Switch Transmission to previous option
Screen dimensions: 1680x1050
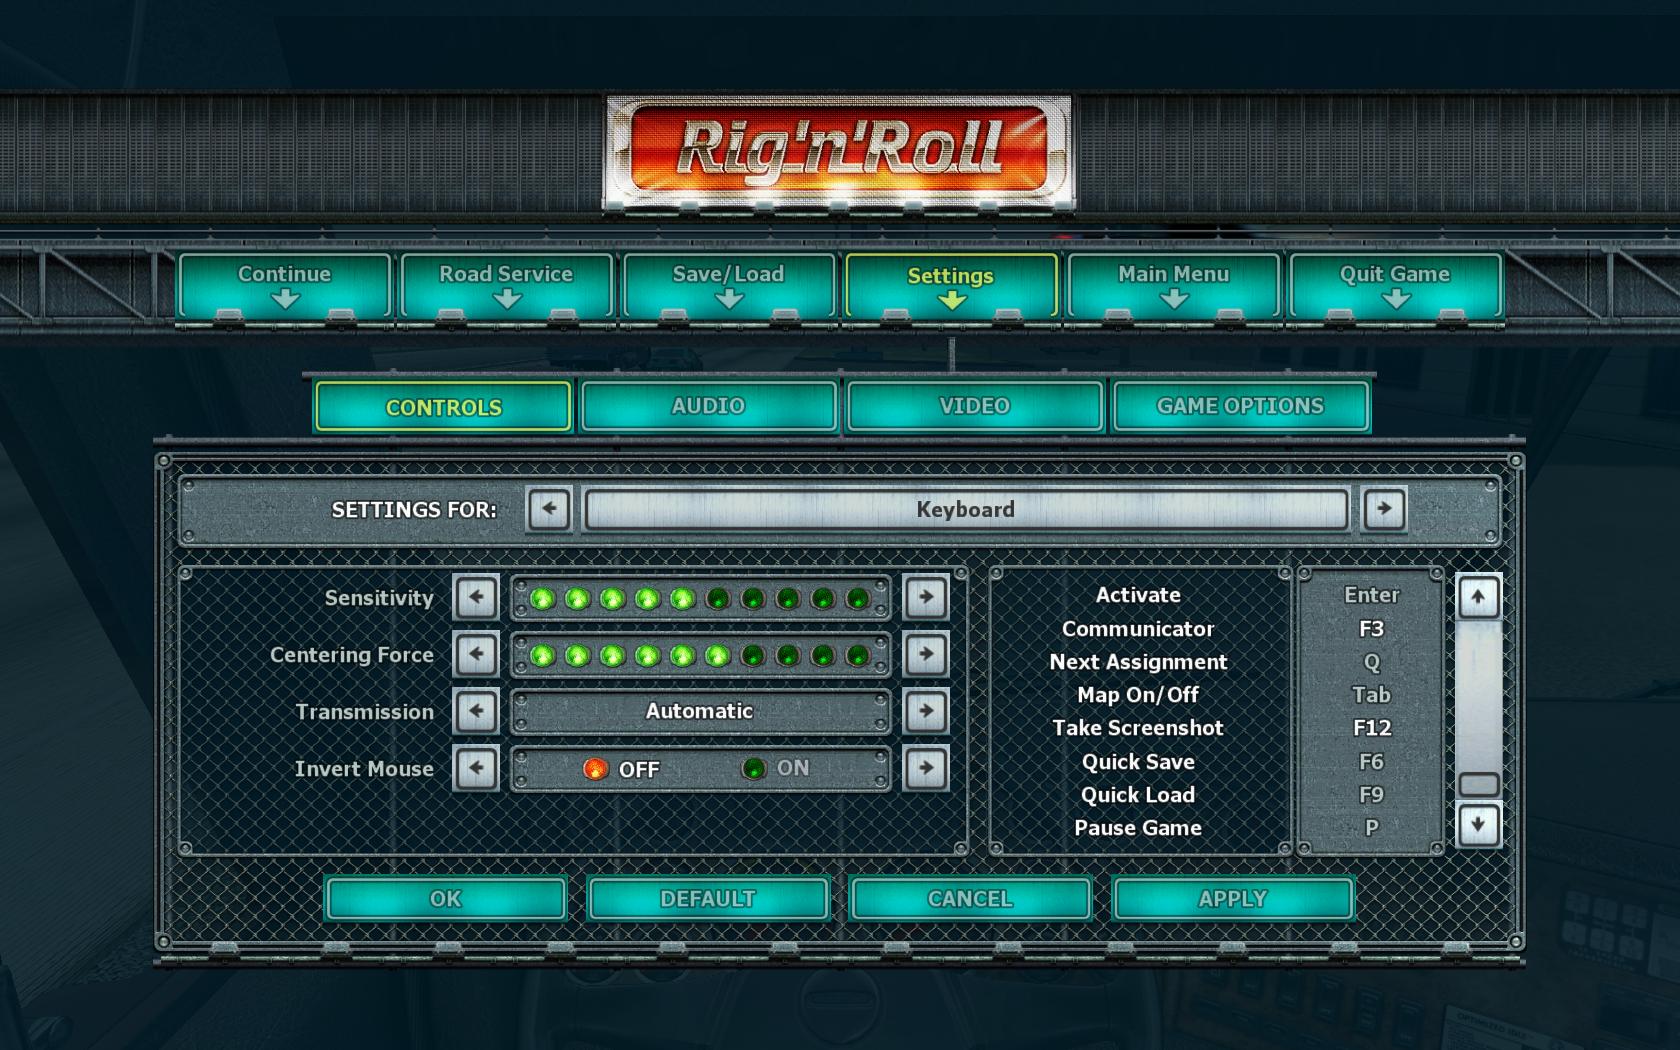(x=476, y=712)
